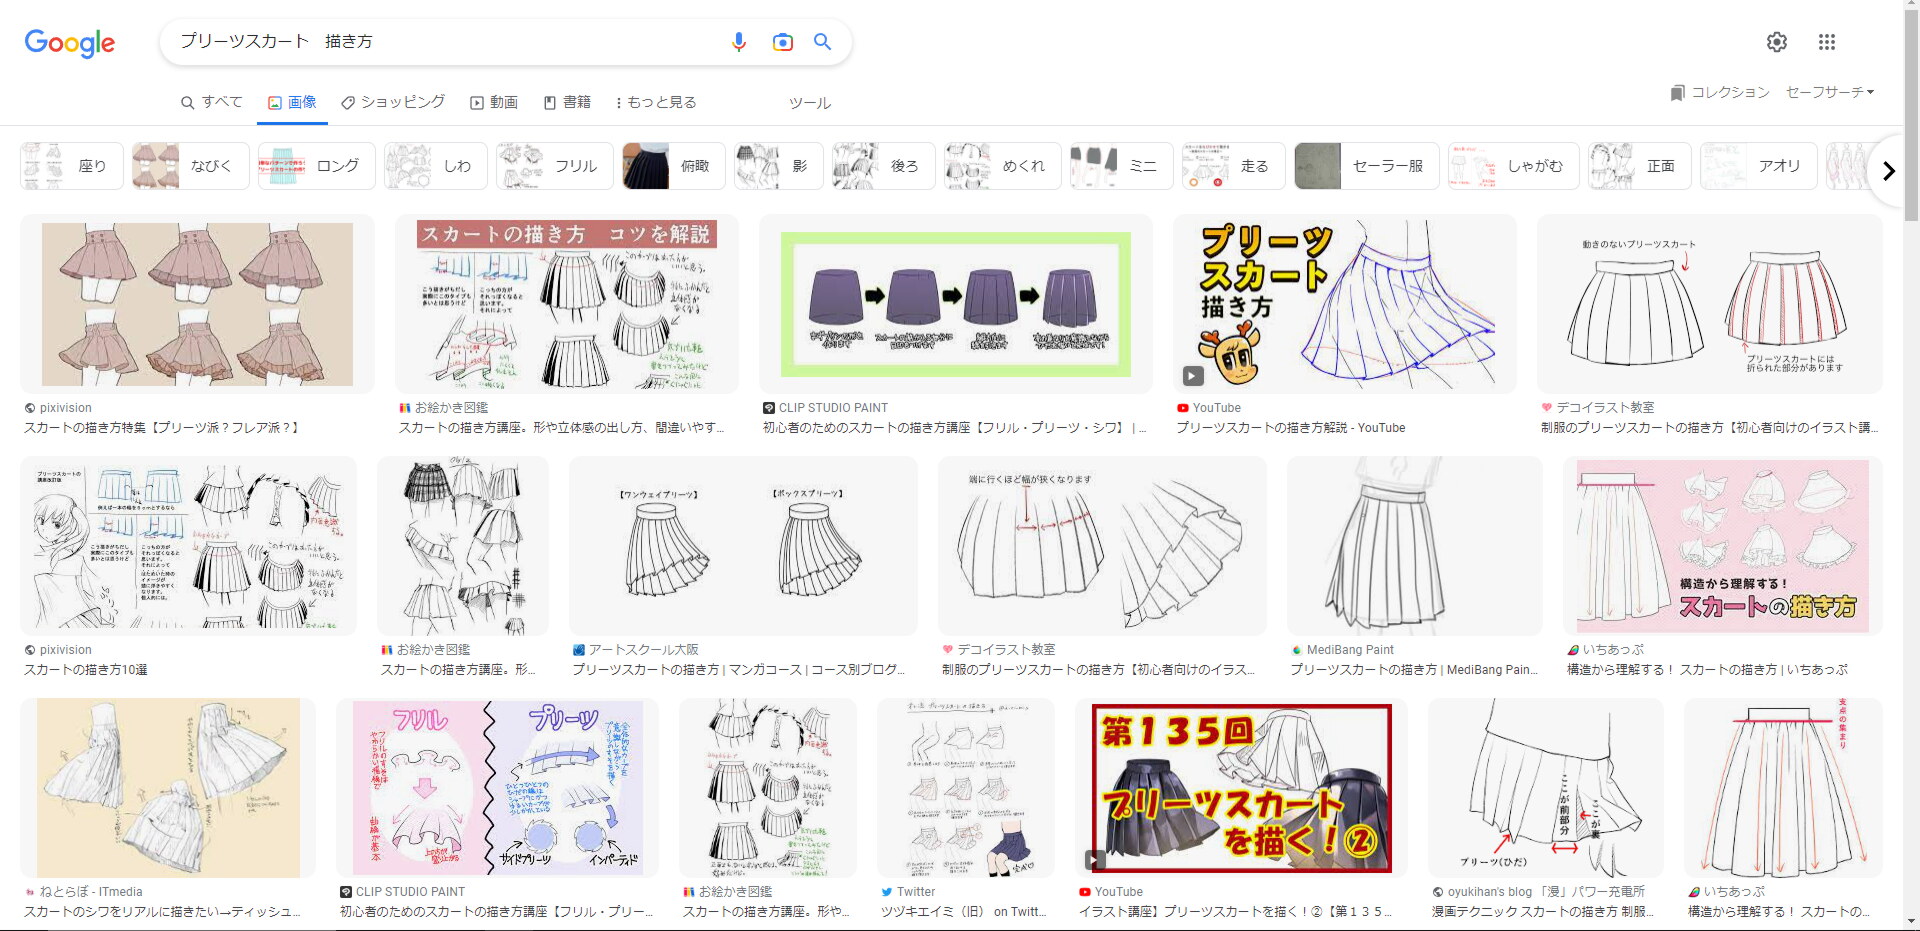This screenshot has height=931, width=1920.
Task: Open Google Lens image search camera icon
Action: (x=782, y=42)
